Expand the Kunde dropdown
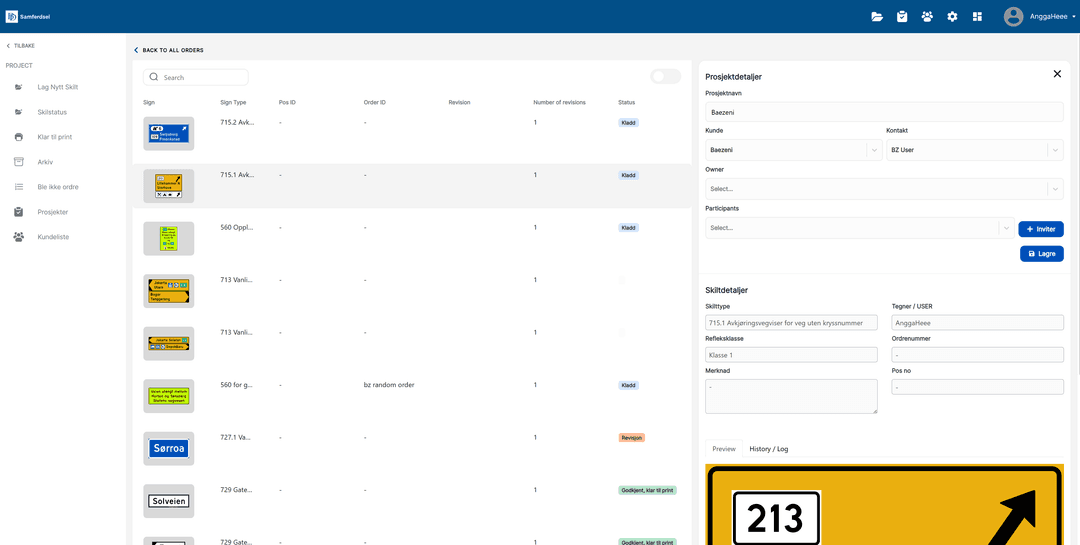Image resolution: width=1080 pixels, height=545 pixels. coord(874,150)
